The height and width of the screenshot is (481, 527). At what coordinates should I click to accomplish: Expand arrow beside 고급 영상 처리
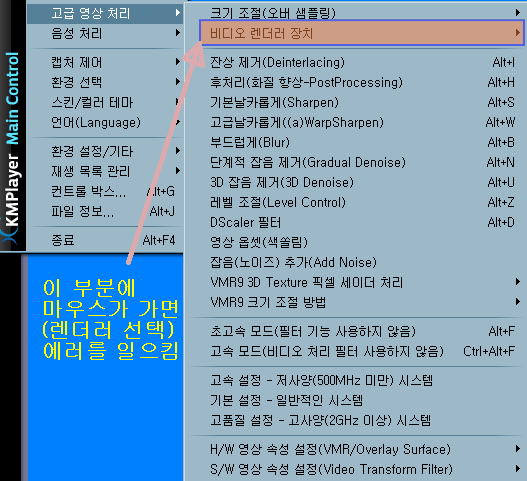[178, 13]
